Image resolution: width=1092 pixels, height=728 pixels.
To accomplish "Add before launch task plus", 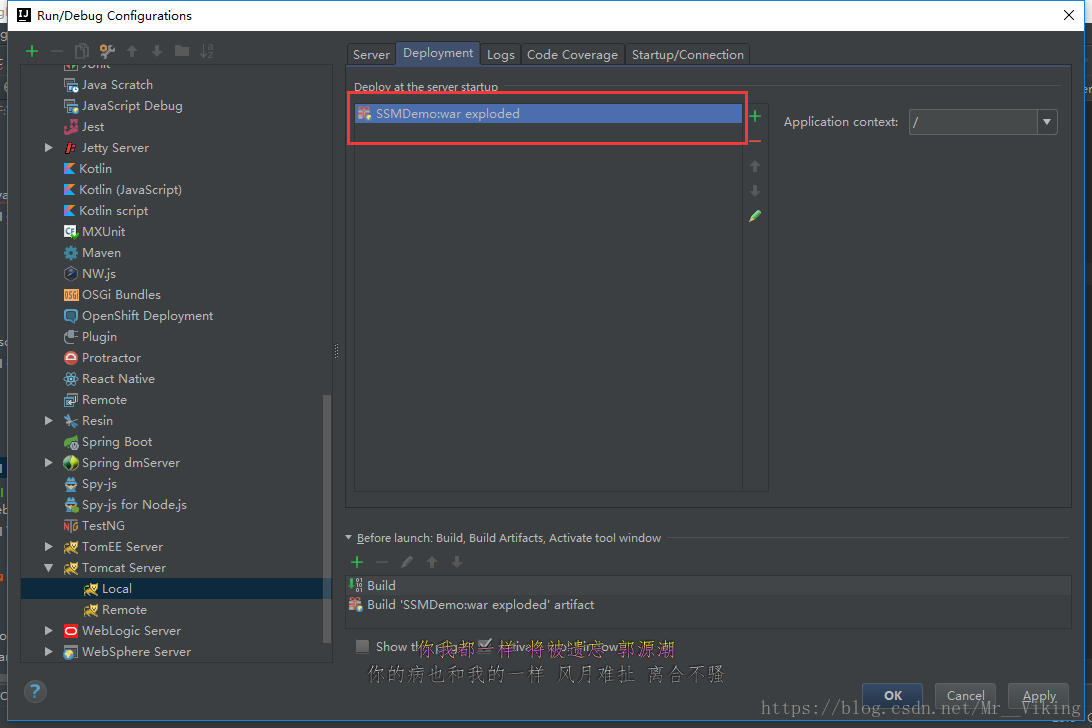I will (357, 562).
